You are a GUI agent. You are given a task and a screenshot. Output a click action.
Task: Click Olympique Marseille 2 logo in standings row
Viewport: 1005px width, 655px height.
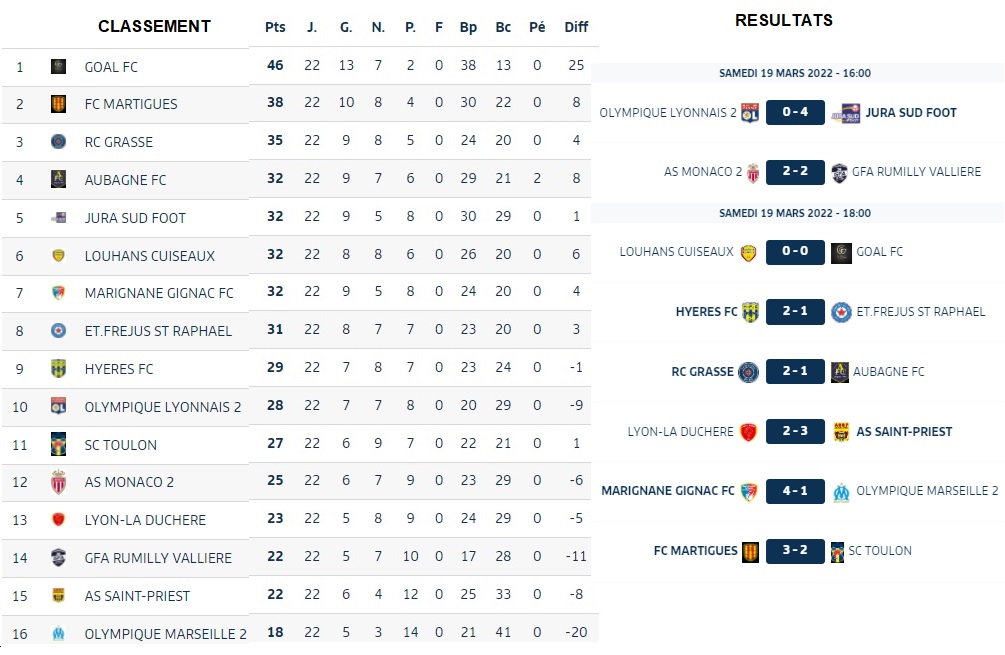pyautogui.click(x=58, y=633)
